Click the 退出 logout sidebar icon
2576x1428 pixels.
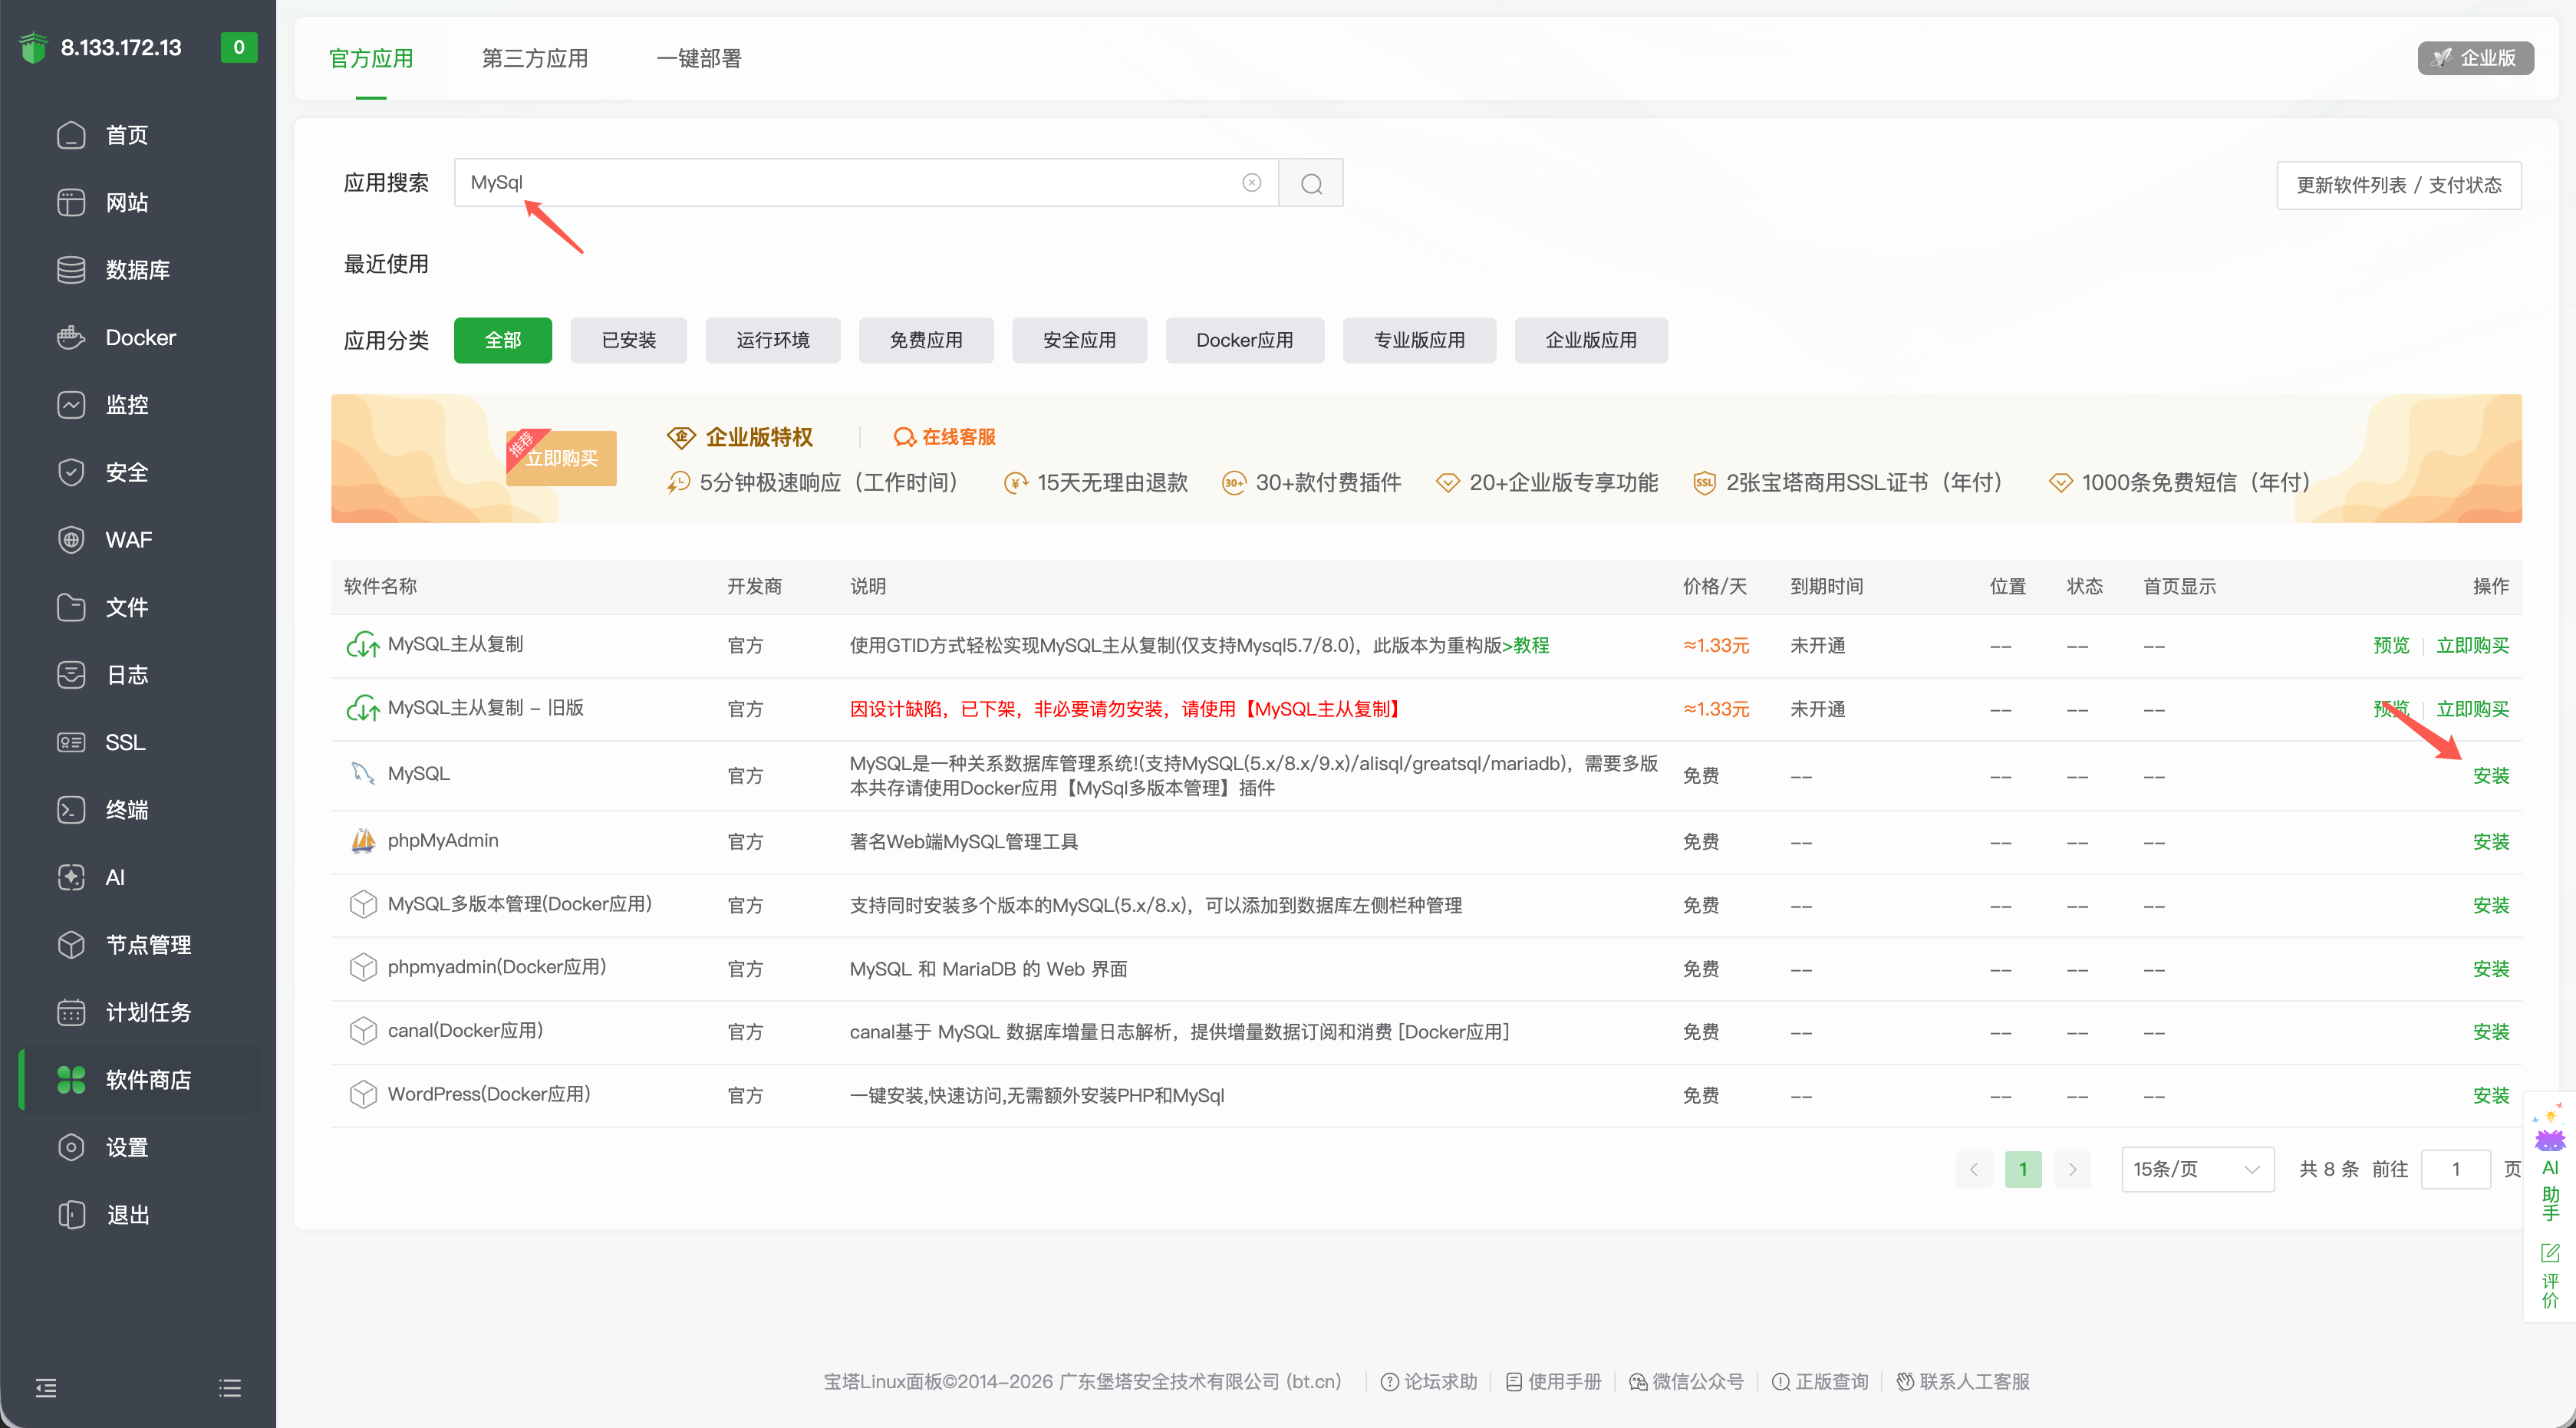pos(71,1215)
